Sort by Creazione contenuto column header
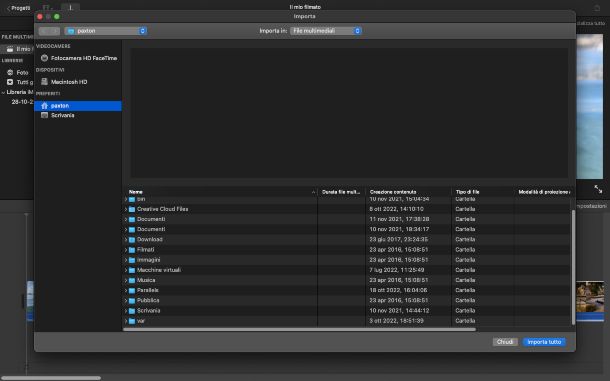610x381 pixels. [408, 192]
